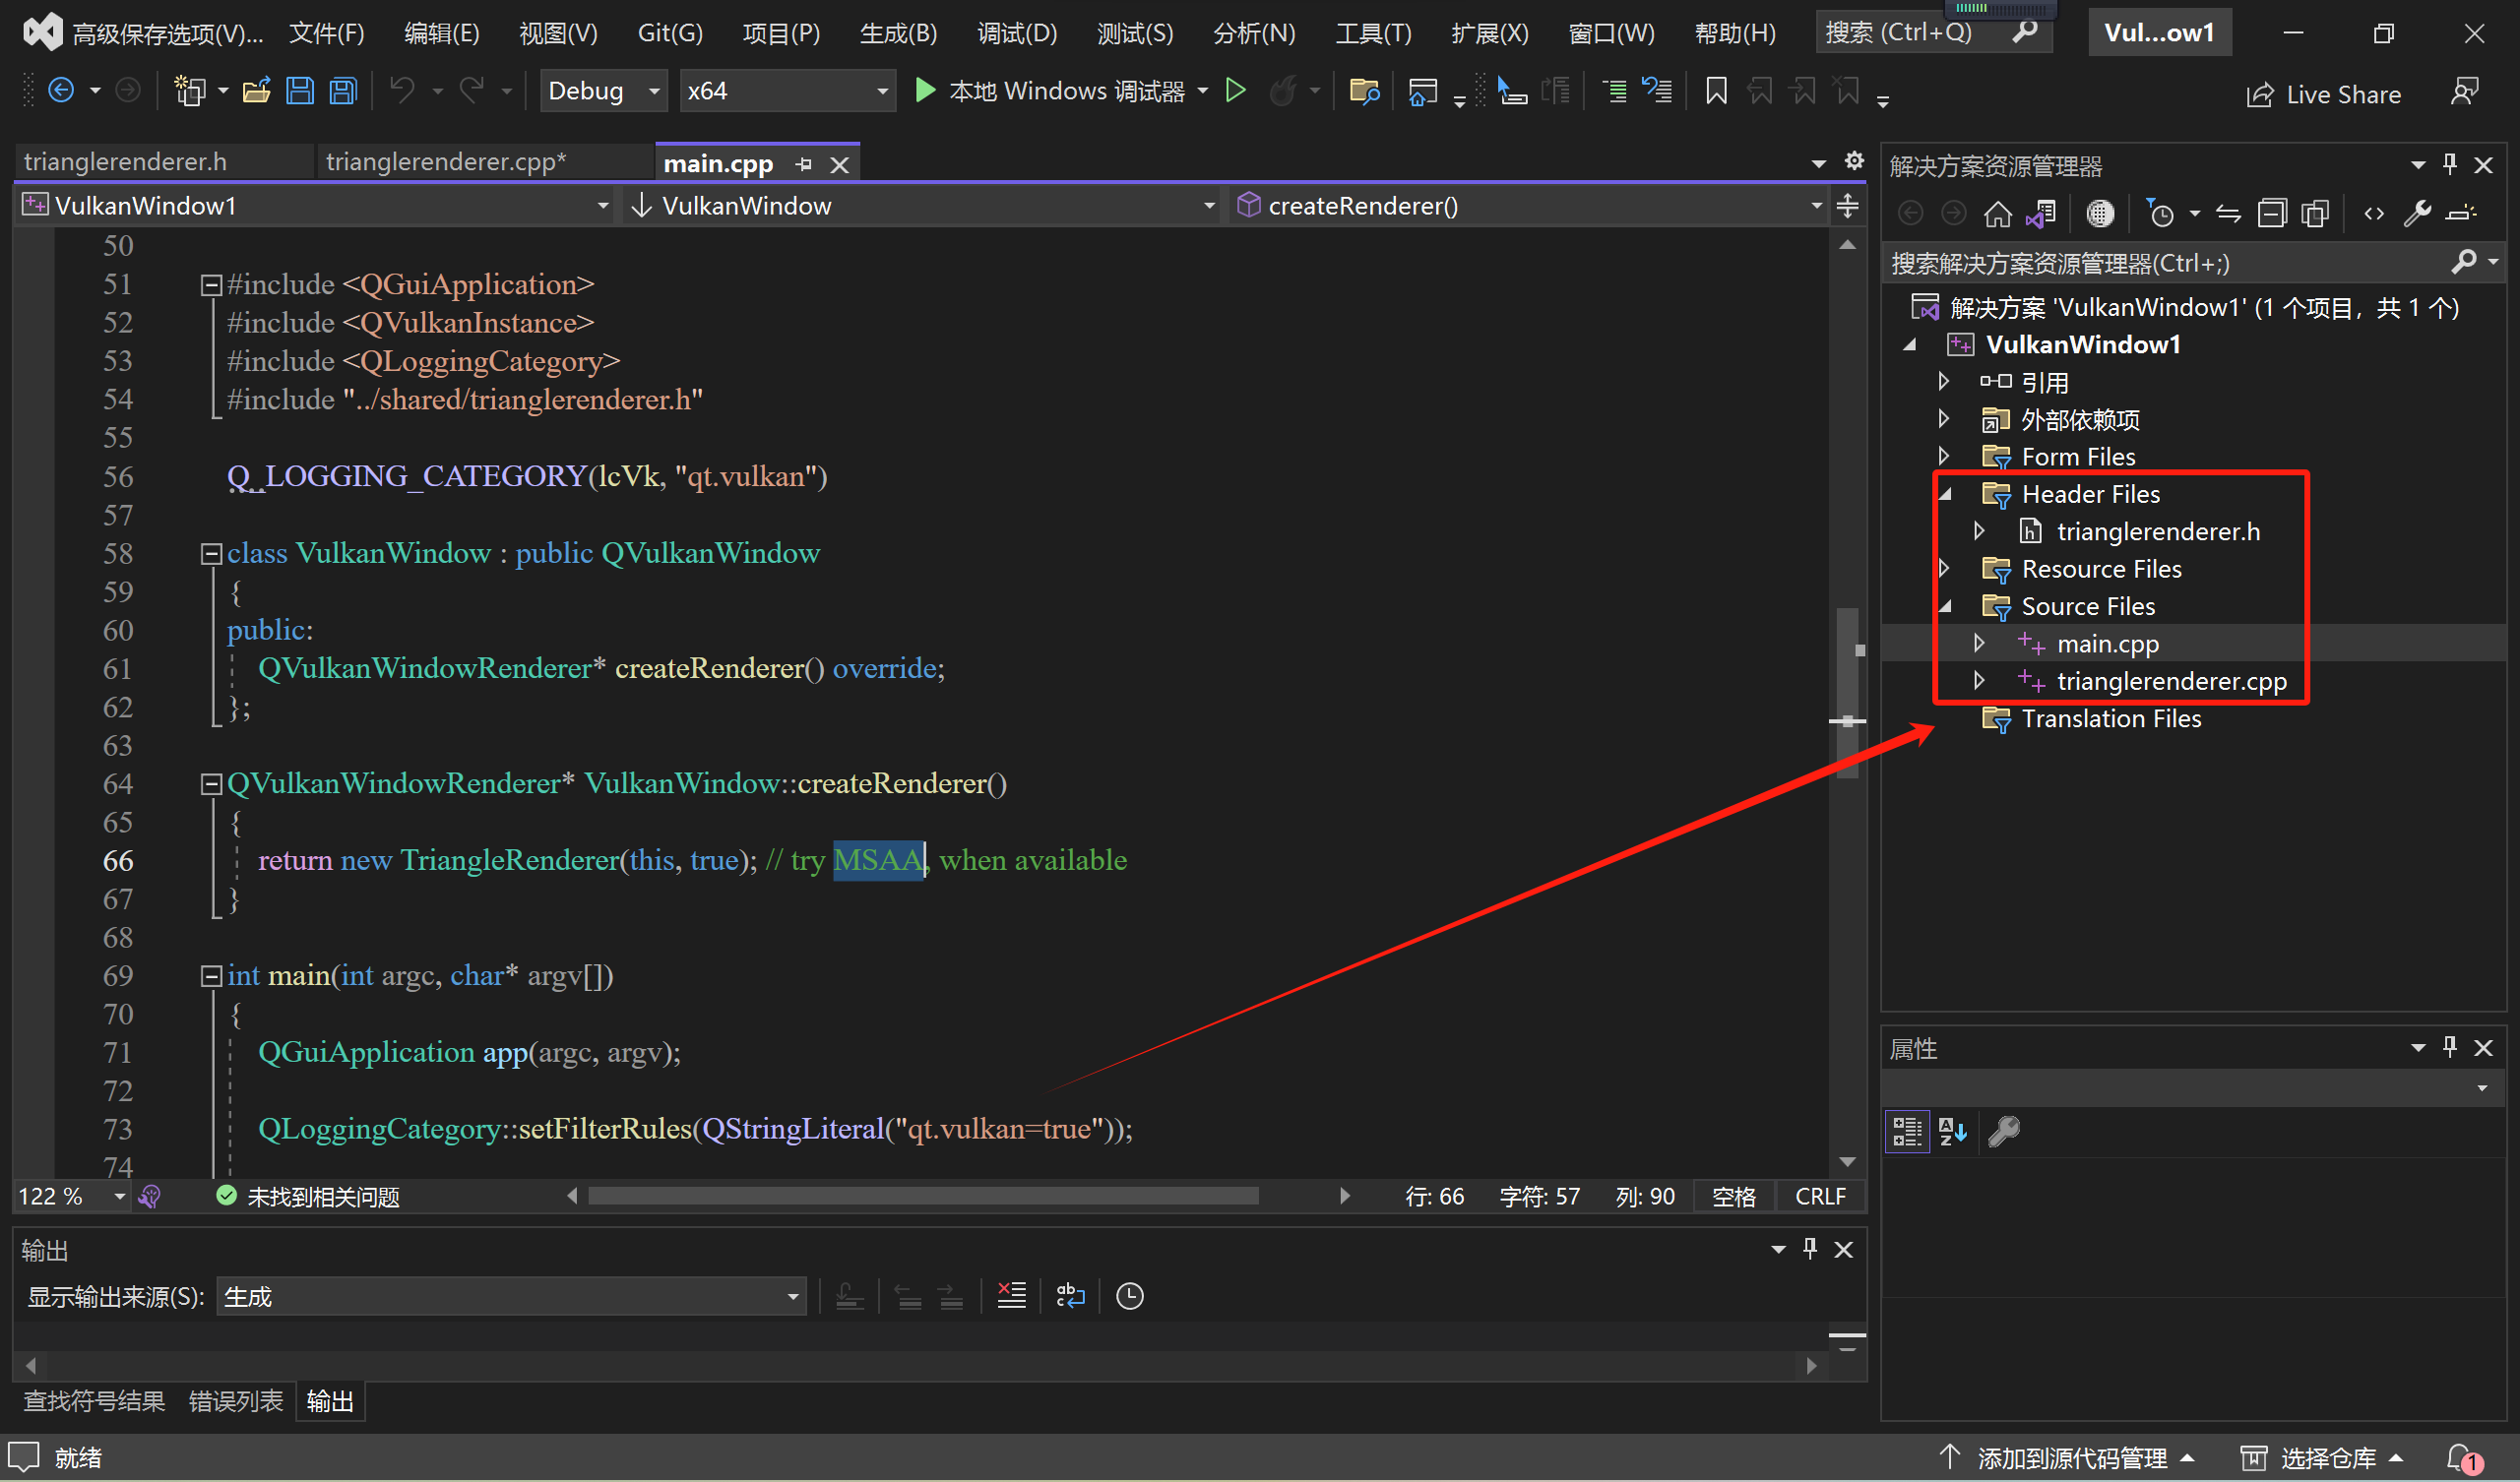Toggle categorized view in Properties panel
Image resolution: width=2520 pixels, height=1482 pixels.
(x=1907, y=1132)
